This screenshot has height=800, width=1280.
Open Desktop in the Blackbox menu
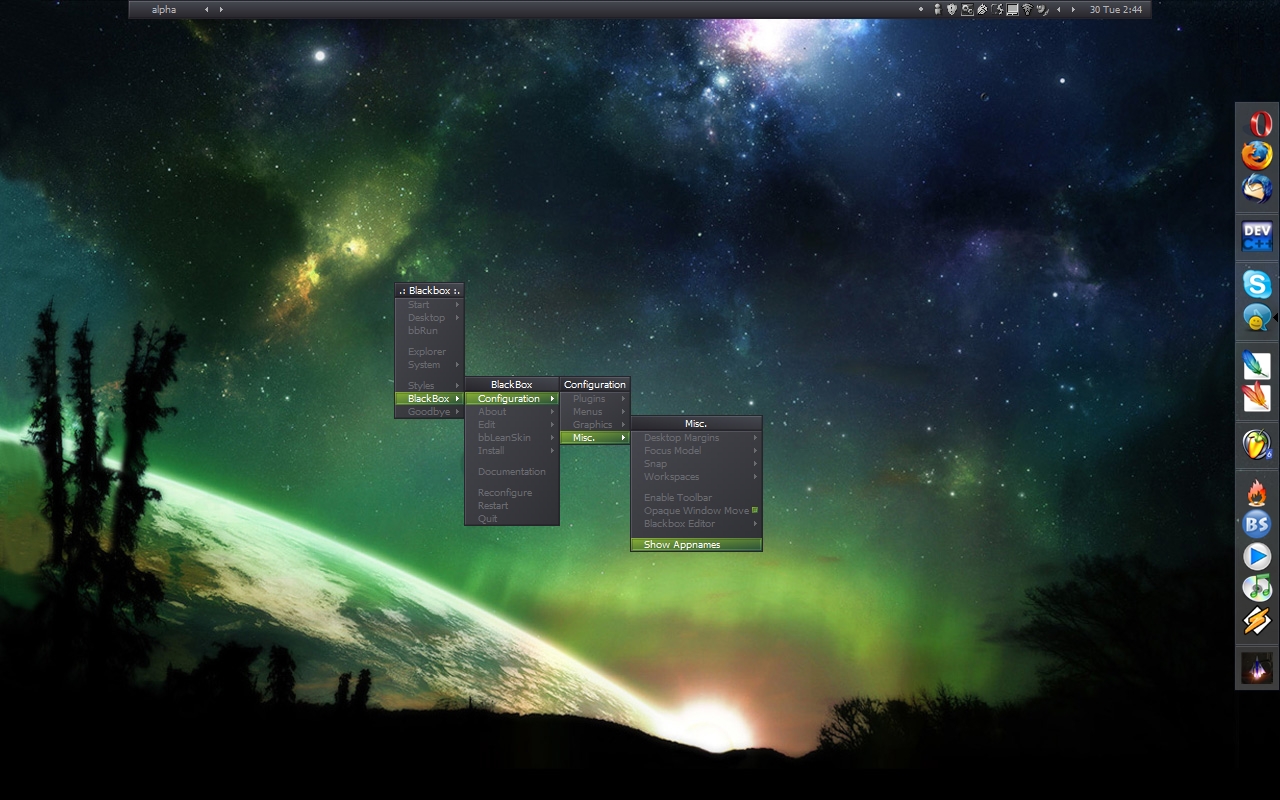click(x=430, y=318)
